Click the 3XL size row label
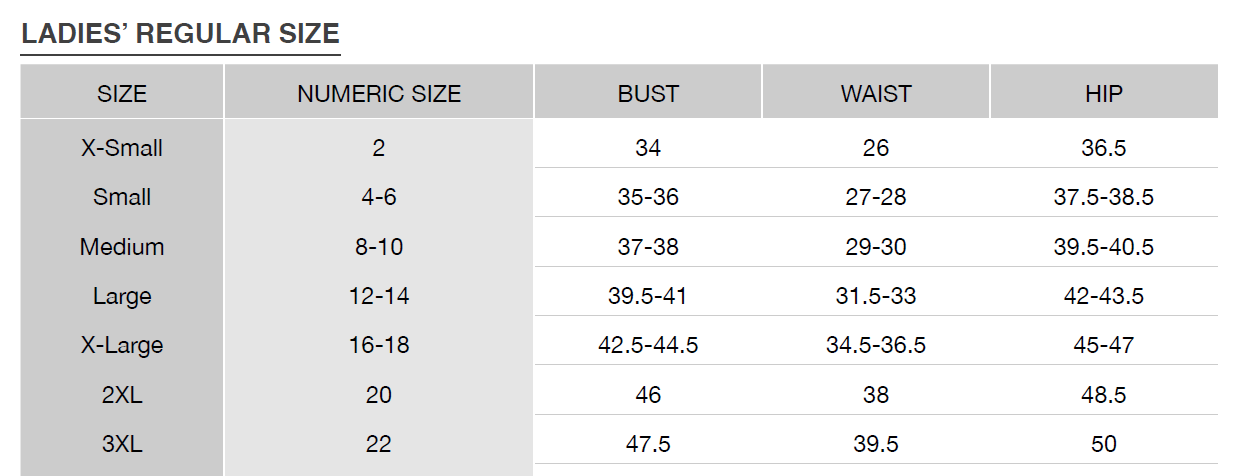 coord(122,444)
